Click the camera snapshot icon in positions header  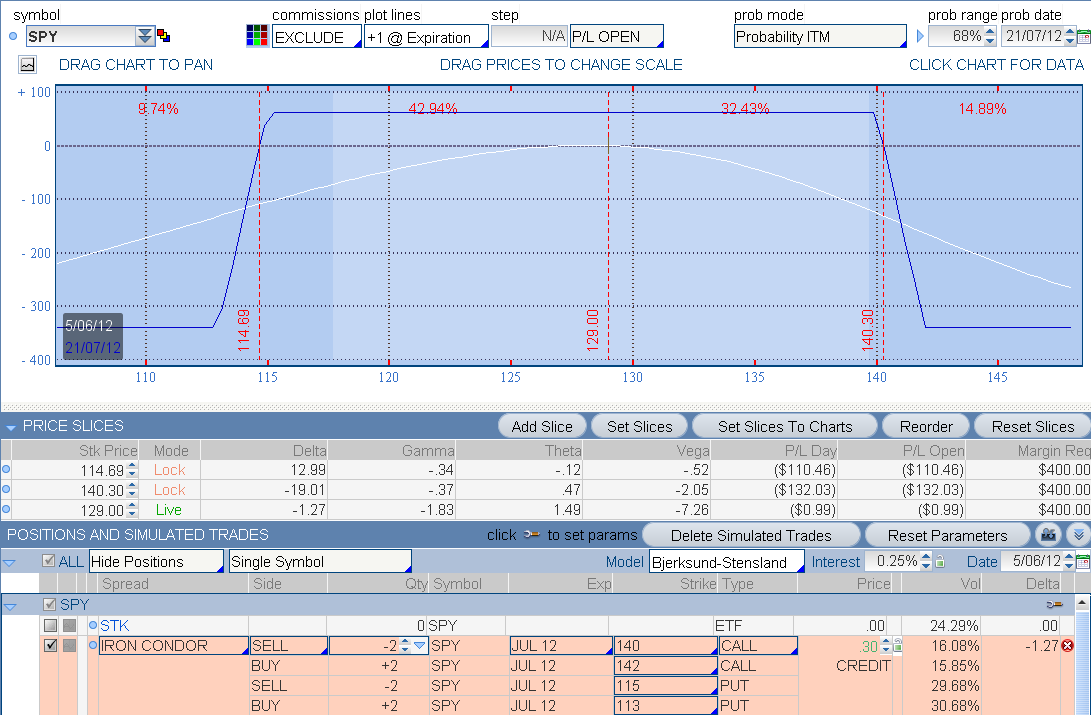(x=1049, y=534)
